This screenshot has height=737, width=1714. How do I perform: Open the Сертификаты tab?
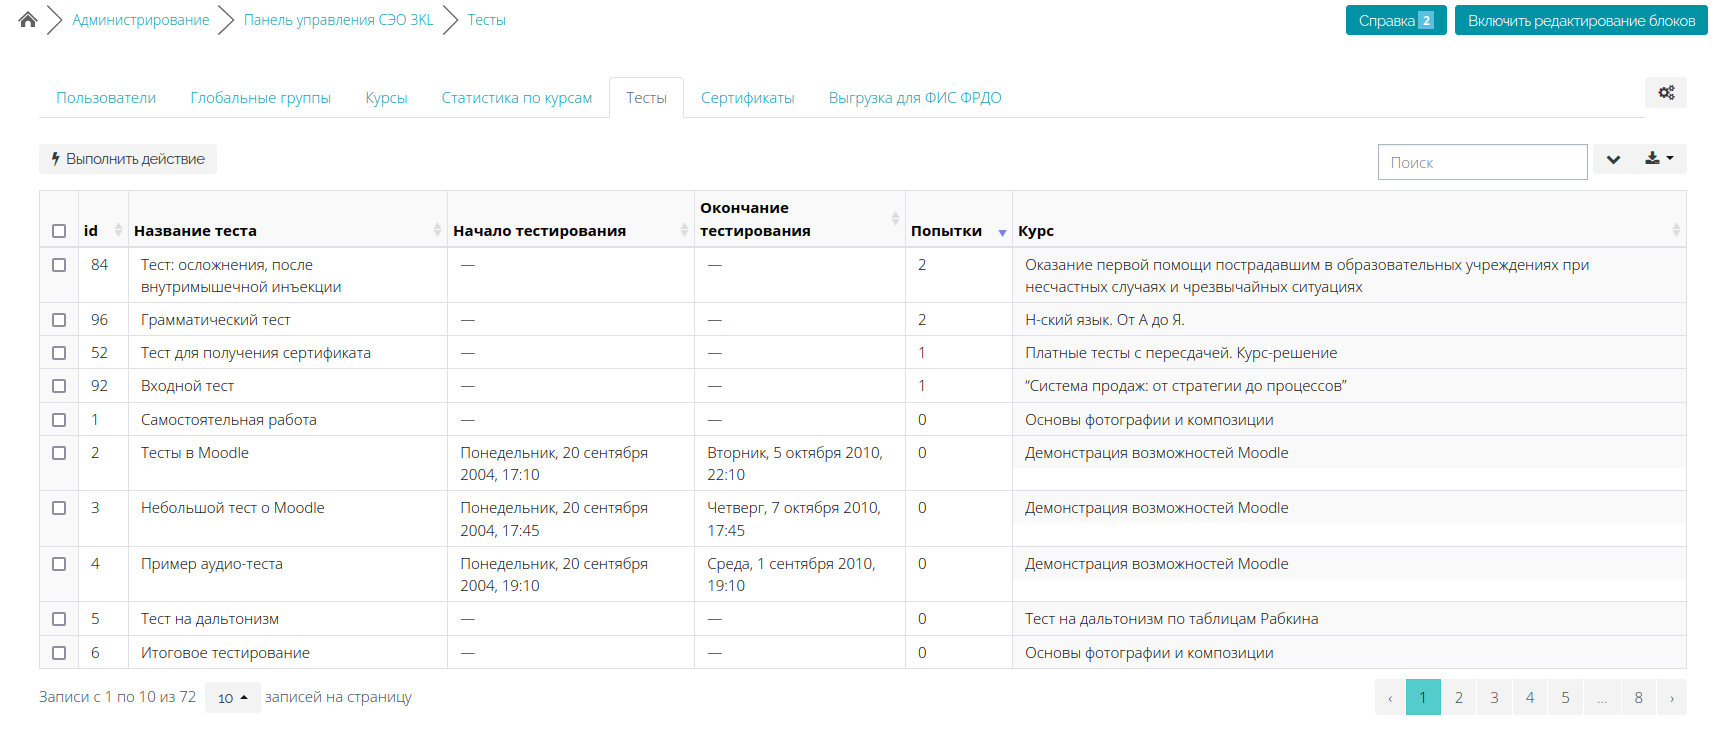pos(747,98)
